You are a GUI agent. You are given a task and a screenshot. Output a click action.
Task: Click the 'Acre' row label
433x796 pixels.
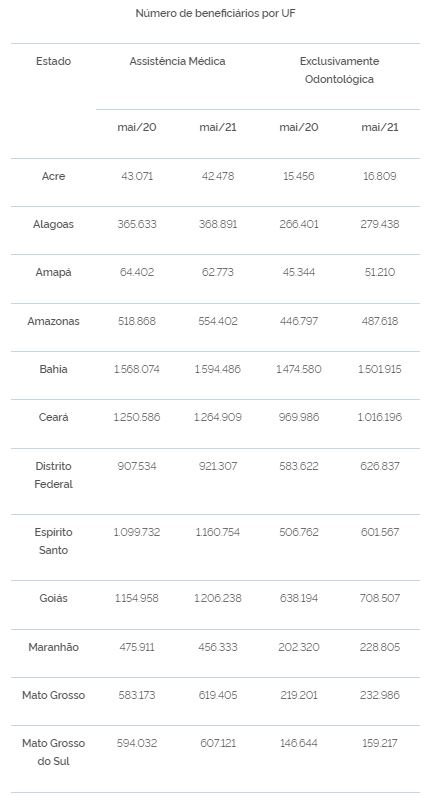53,177
